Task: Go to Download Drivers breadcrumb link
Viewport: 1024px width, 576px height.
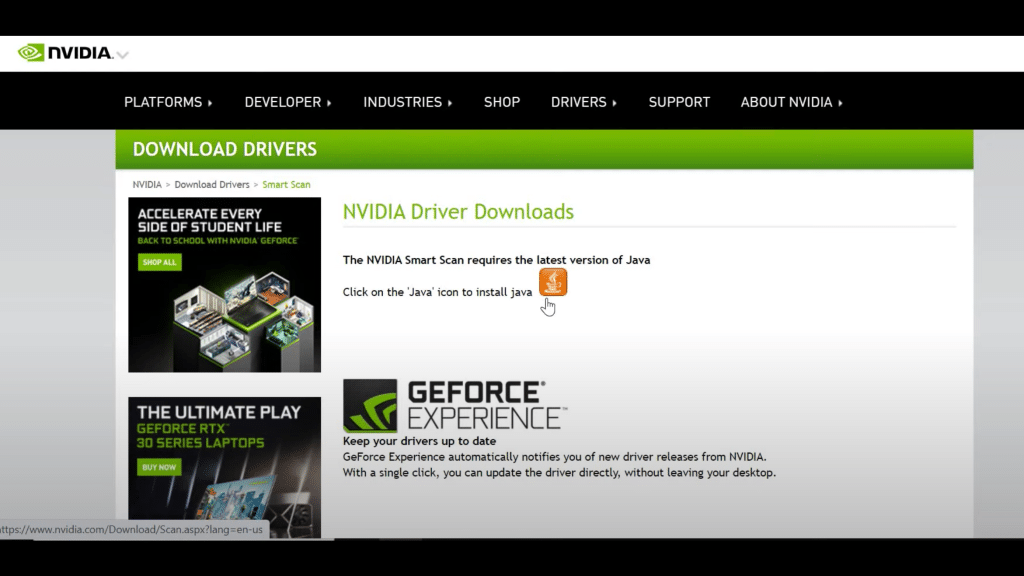Action: point(212,185)
